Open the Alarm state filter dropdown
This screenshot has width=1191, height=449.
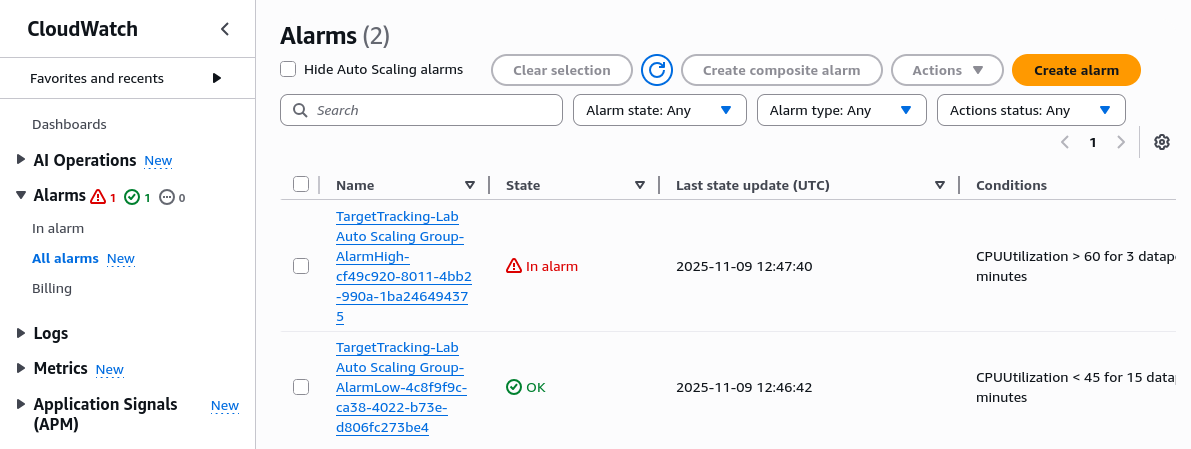click(x=659, y=110)
